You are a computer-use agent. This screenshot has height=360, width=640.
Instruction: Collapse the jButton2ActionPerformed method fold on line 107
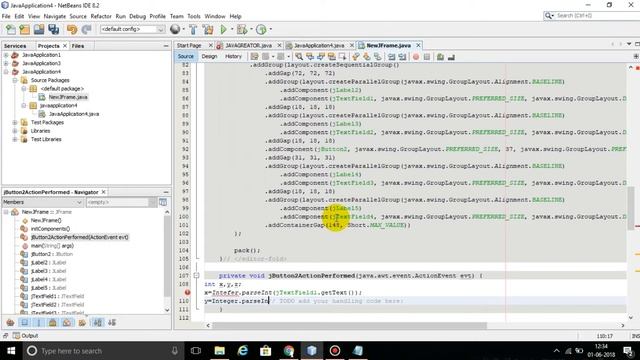196,276
